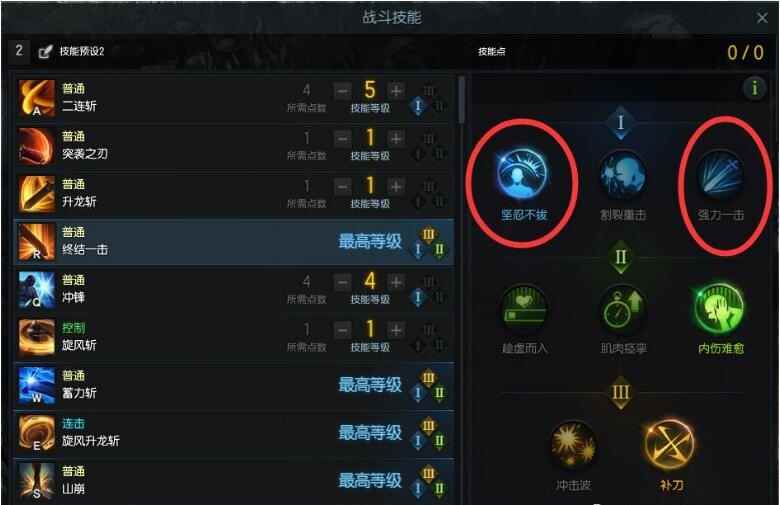Open the green info icon
This screenshot has width=780, height=505.
click(755, 89)
